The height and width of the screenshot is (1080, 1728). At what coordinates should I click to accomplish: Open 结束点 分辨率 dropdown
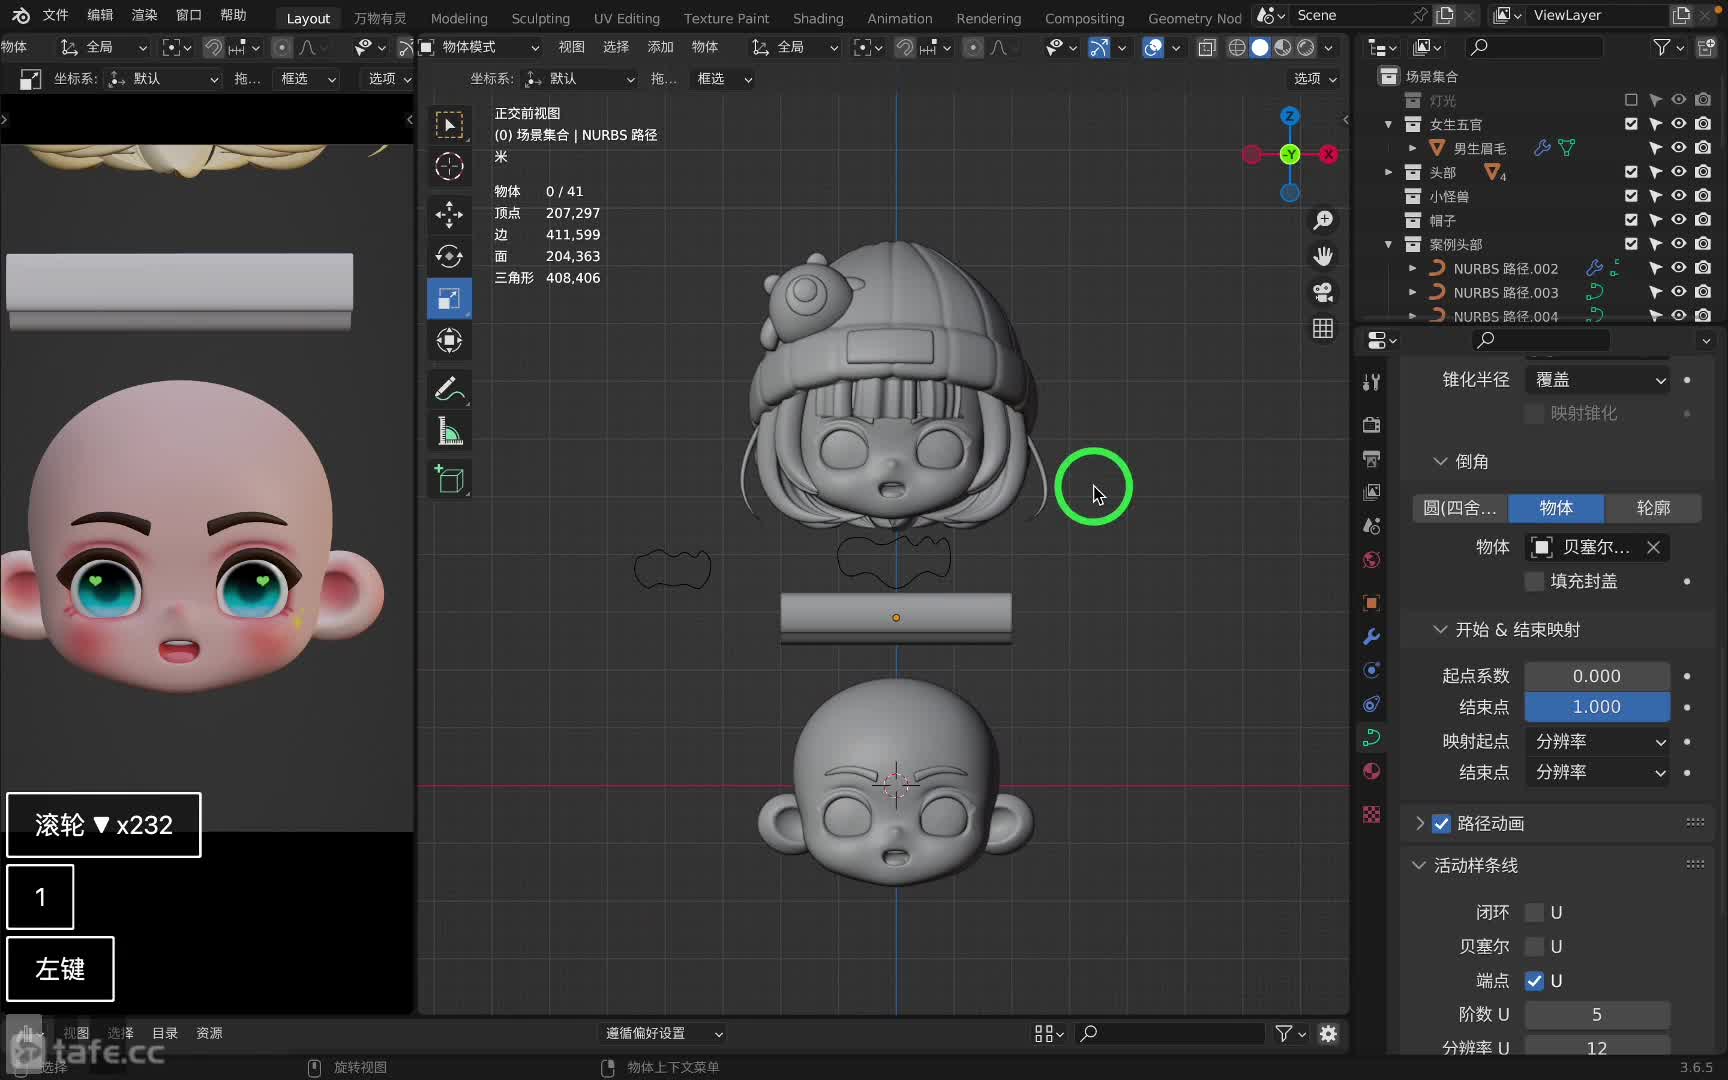click(x=1598, y=772)
